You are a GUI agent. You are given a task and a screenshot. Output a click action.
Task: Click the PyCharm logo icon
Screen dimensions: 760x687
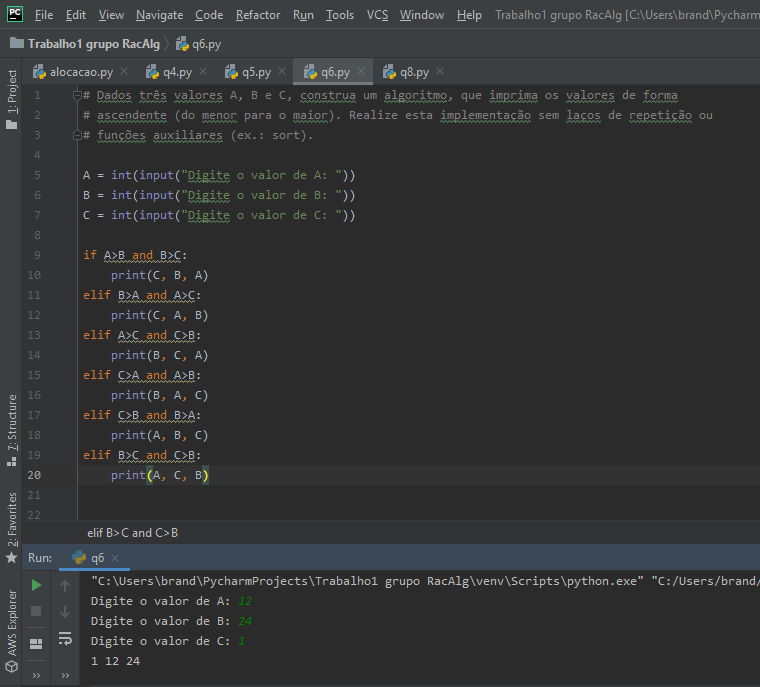point(15,14)
